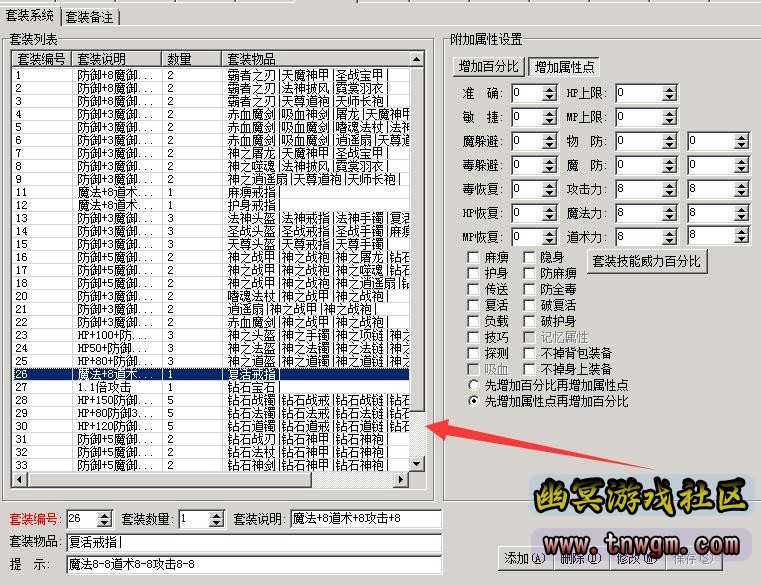761x586 pixels.
Task: Select row 27 labeled 1.1倍攻击
Action: (x=210, y=387)
